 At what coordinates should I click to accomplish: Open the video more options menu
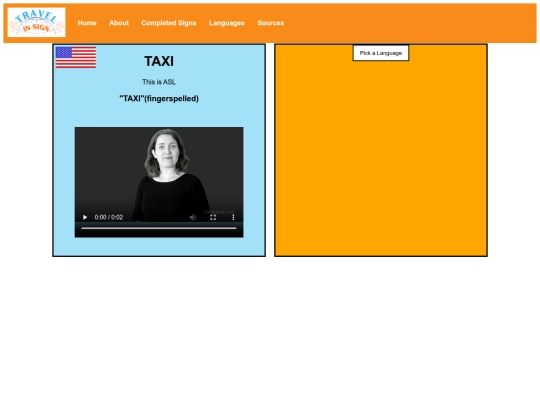point(233,217)
